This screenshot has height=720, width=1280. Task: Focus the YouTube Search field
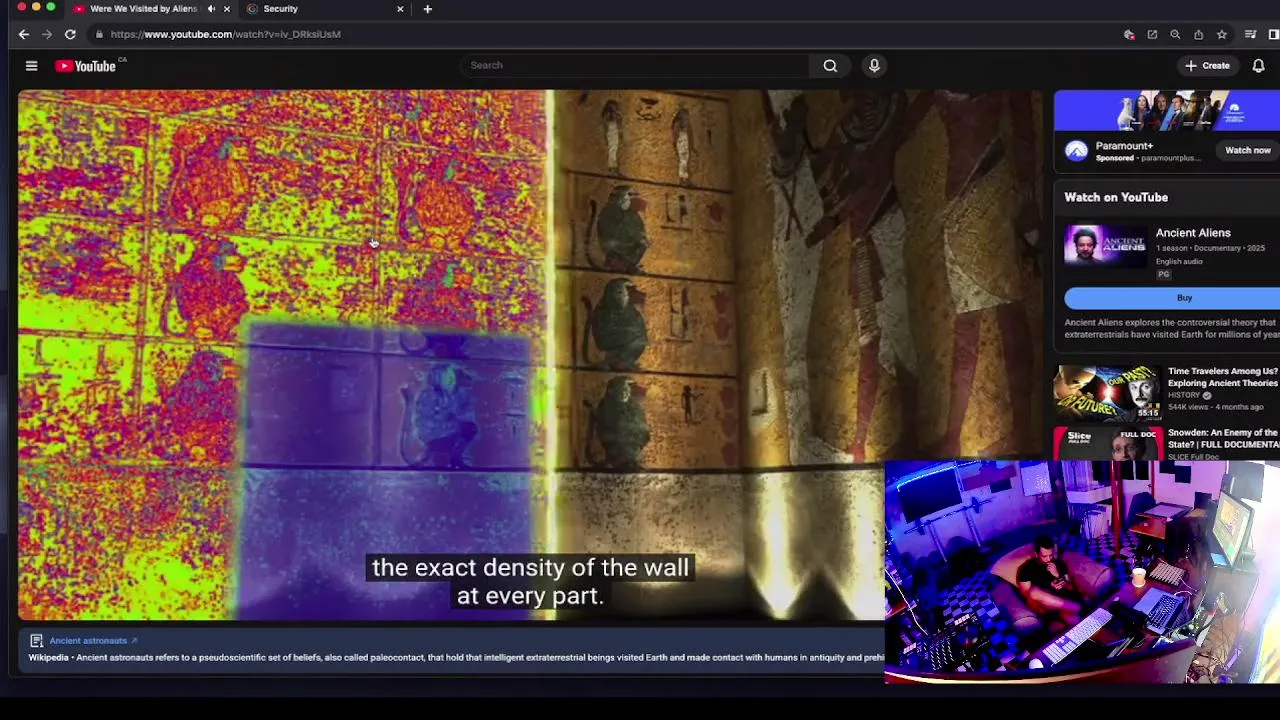pos(635,66)
